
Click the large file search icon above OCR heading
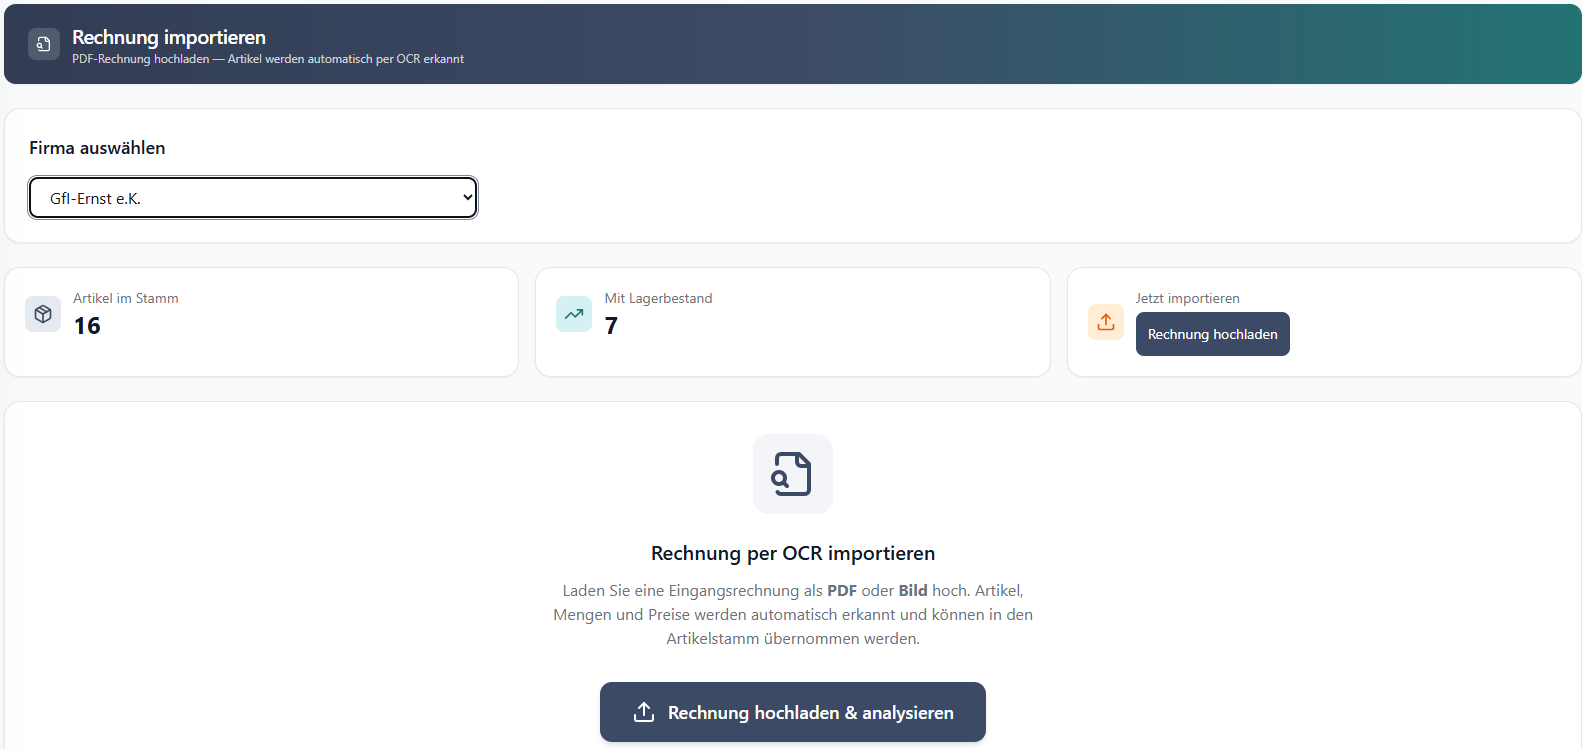[792, 474]
